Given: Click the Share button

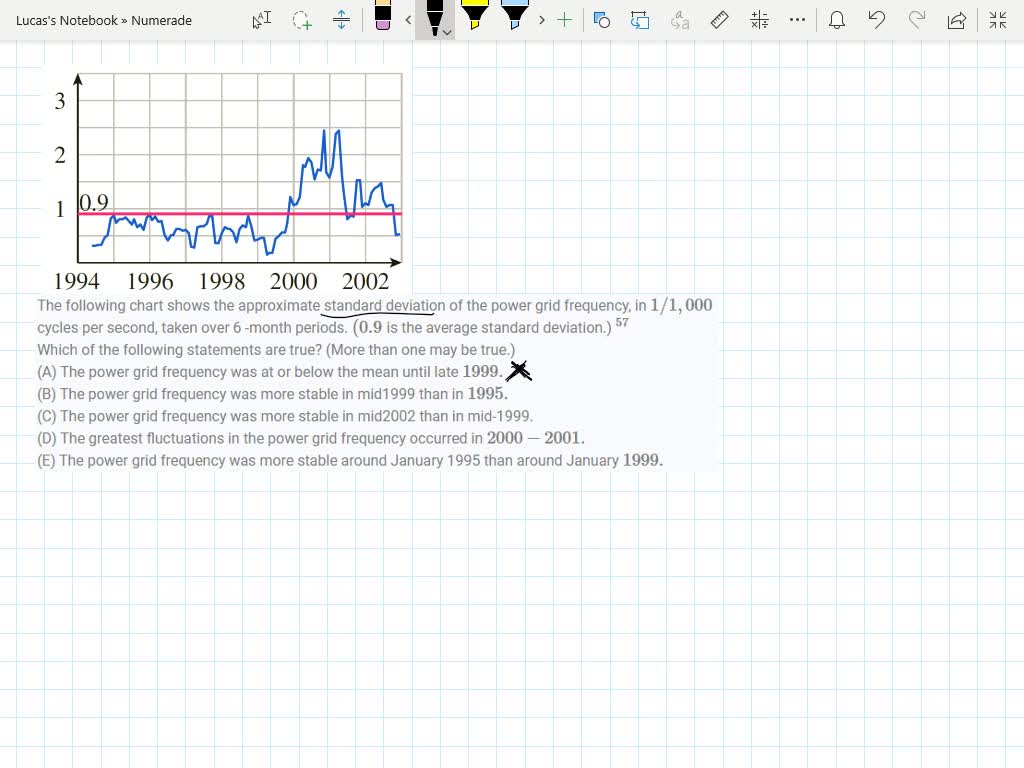Looking at the screenshot, I should point(957,20).
